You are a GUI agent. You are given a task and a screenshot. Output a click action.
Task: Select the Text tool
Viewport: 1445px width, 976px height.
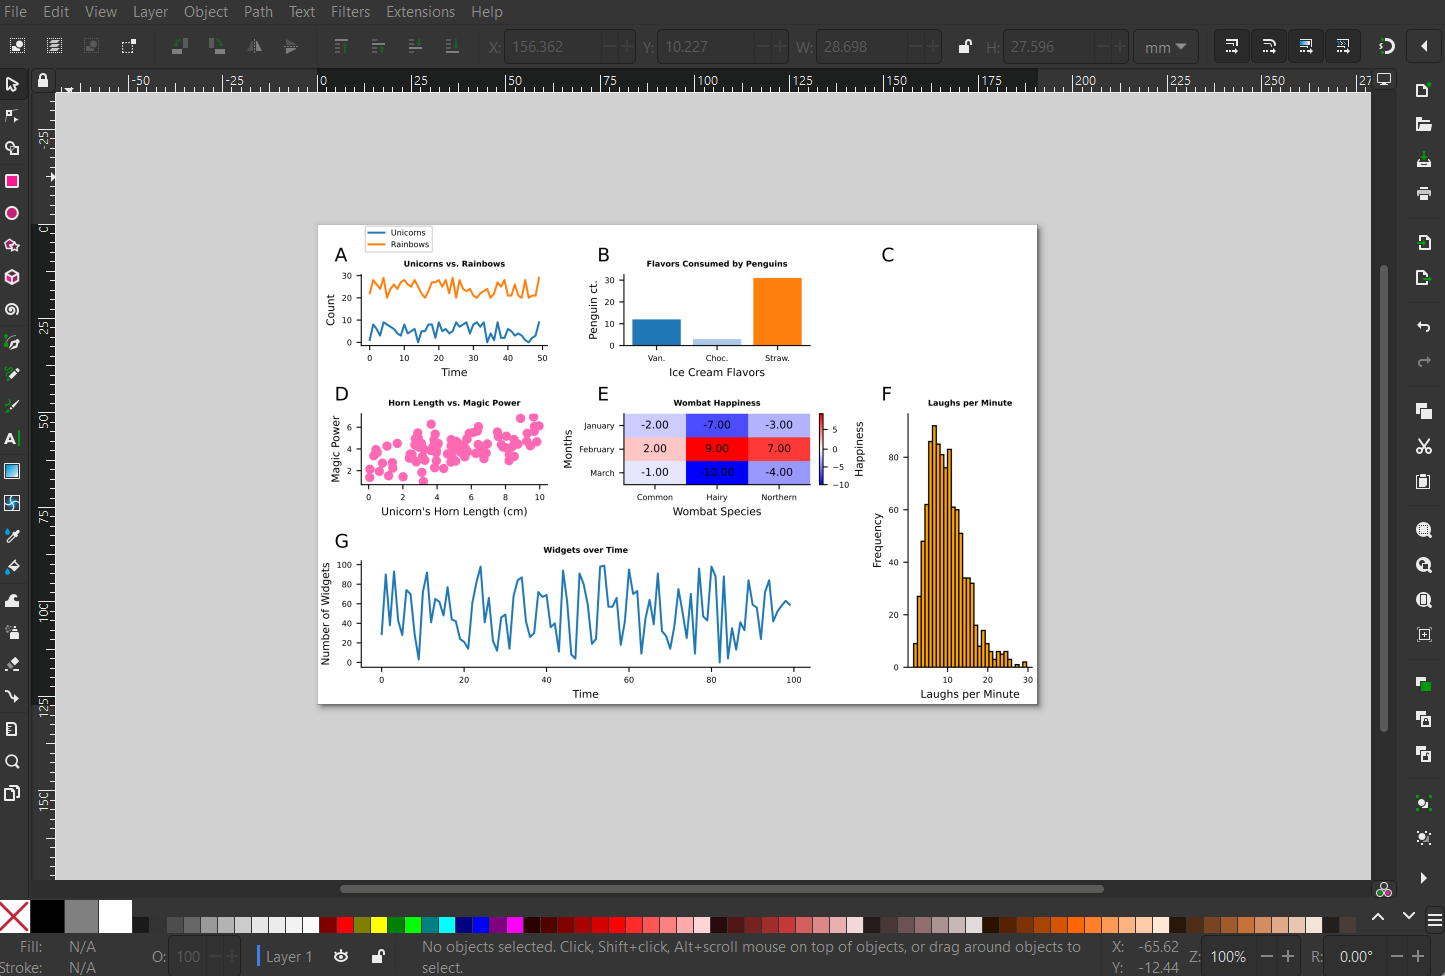13,438
